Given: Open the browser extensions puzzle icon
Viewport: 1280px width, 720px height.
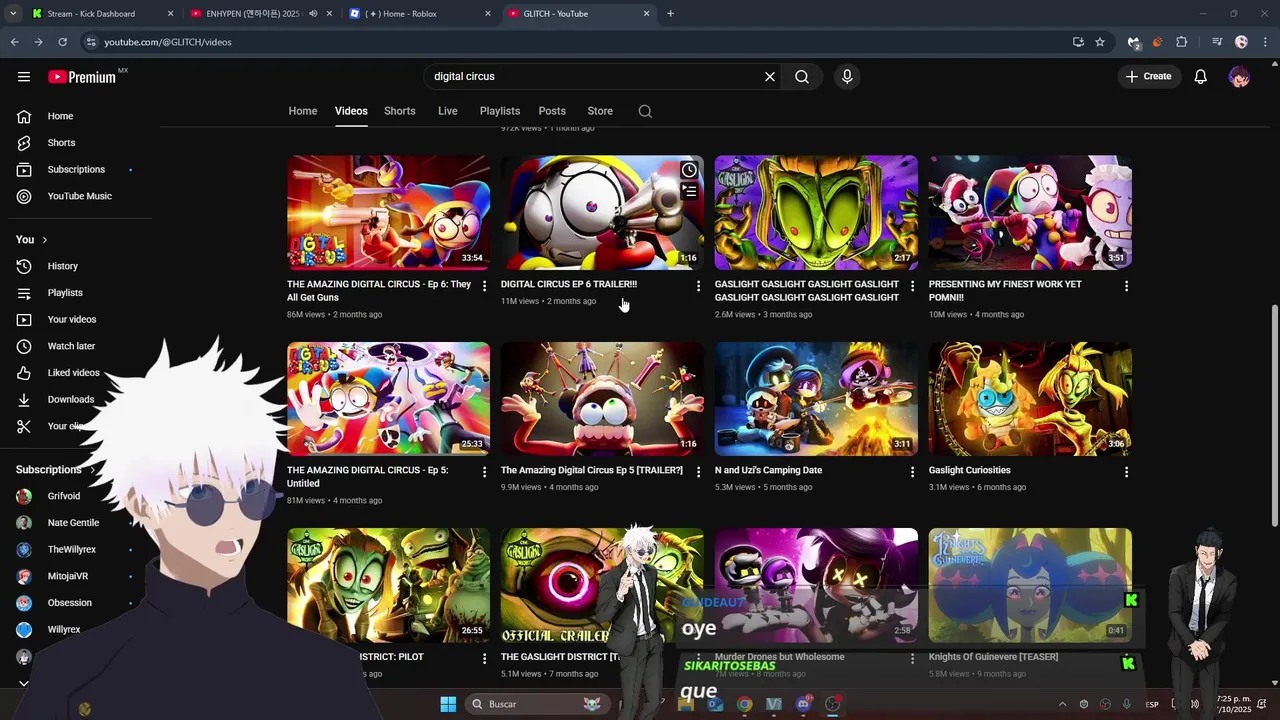Looking at the screenshot, I should [1182, 42].
